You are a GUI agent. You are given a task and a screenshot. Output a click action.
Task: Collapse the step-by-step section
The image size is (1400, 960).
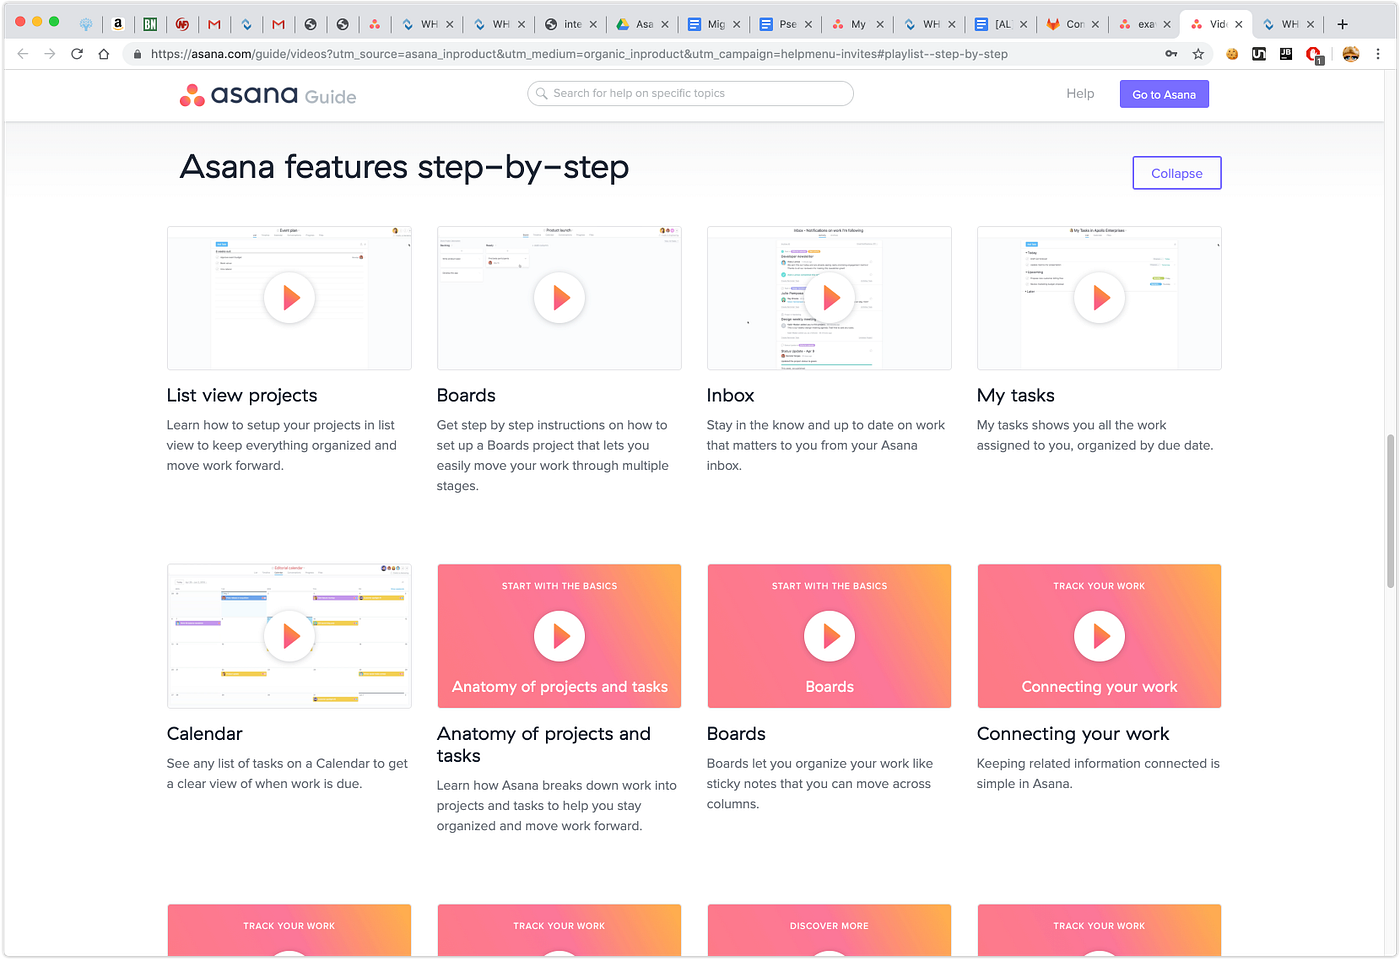(1176, 173)
